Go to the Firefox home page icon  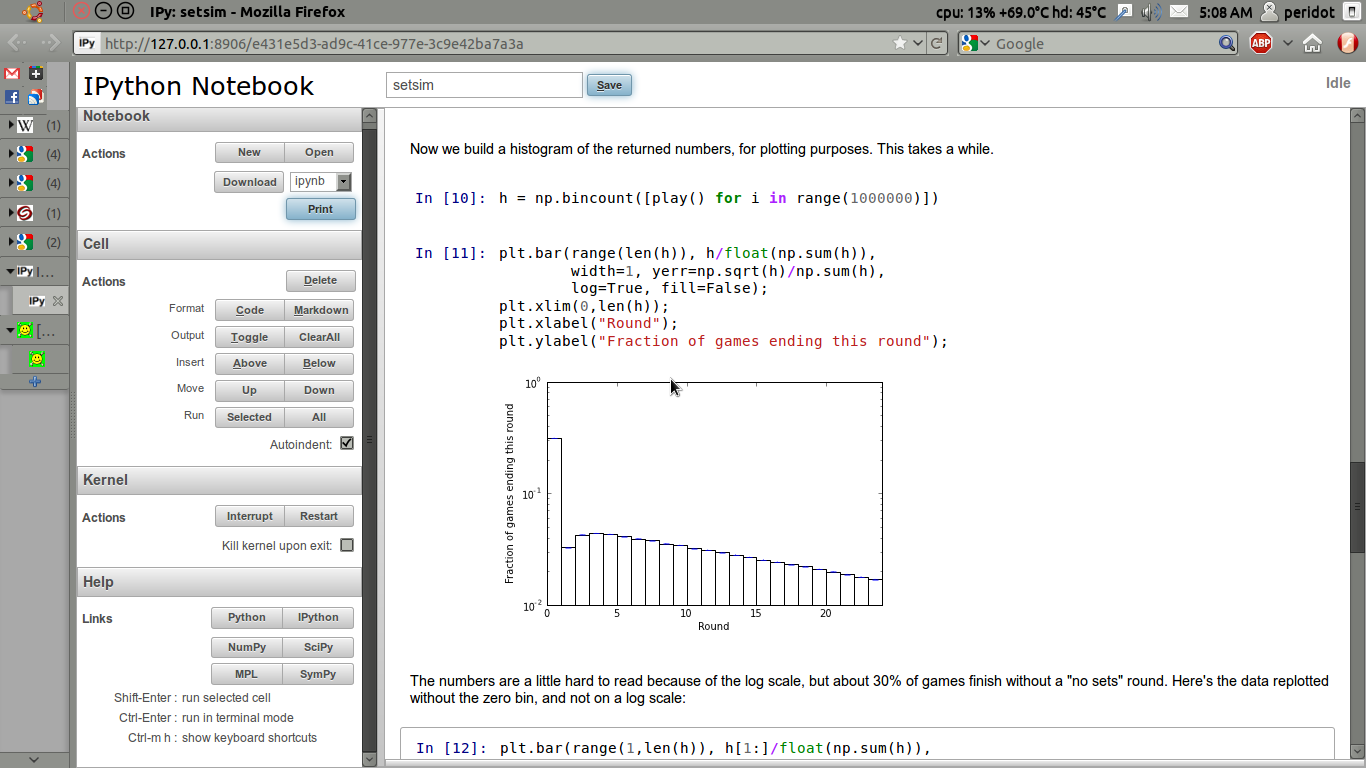point(1313,43)
